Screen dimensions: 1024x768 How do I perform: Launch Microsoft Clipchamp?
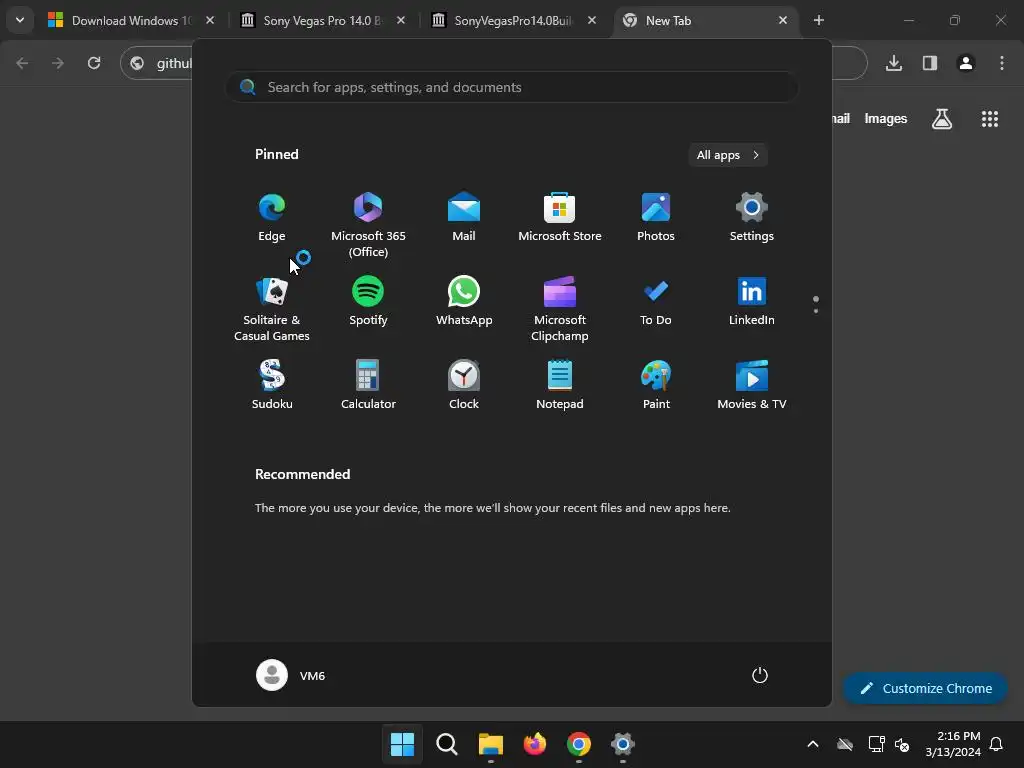click(x=560, y=309)
